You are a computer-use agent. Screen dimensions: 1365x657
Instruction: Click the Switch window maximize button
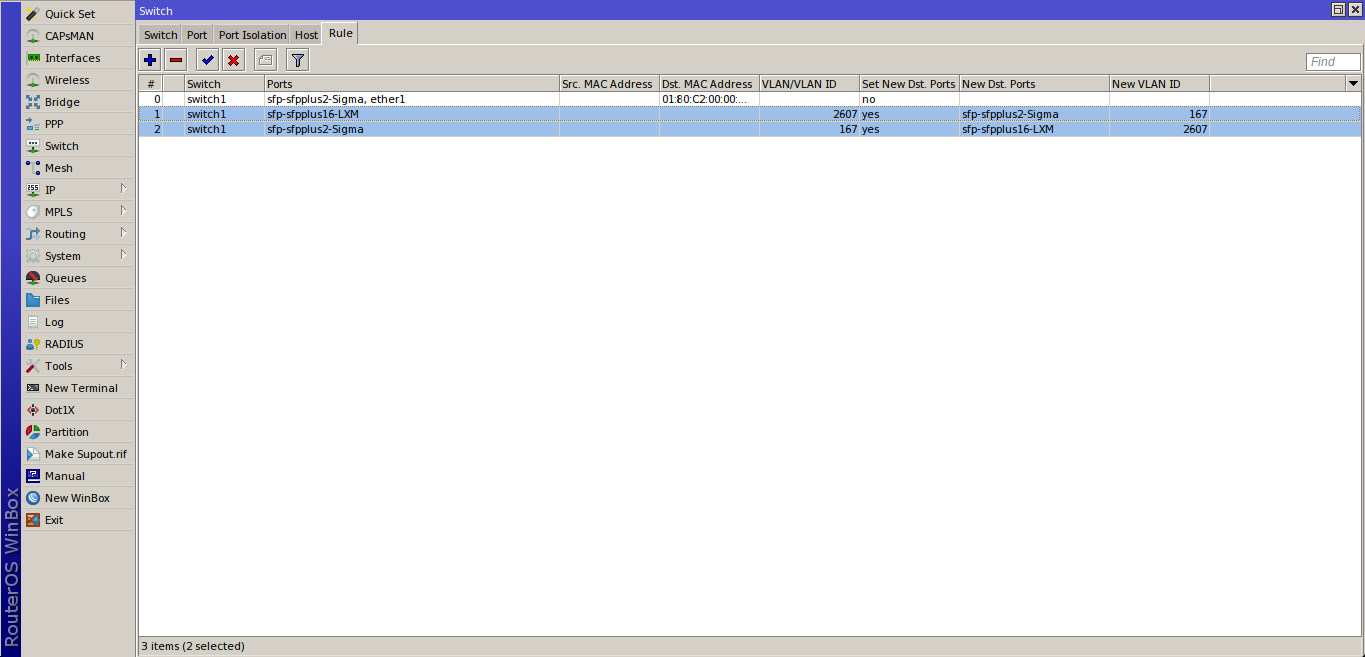(1338, 10)
